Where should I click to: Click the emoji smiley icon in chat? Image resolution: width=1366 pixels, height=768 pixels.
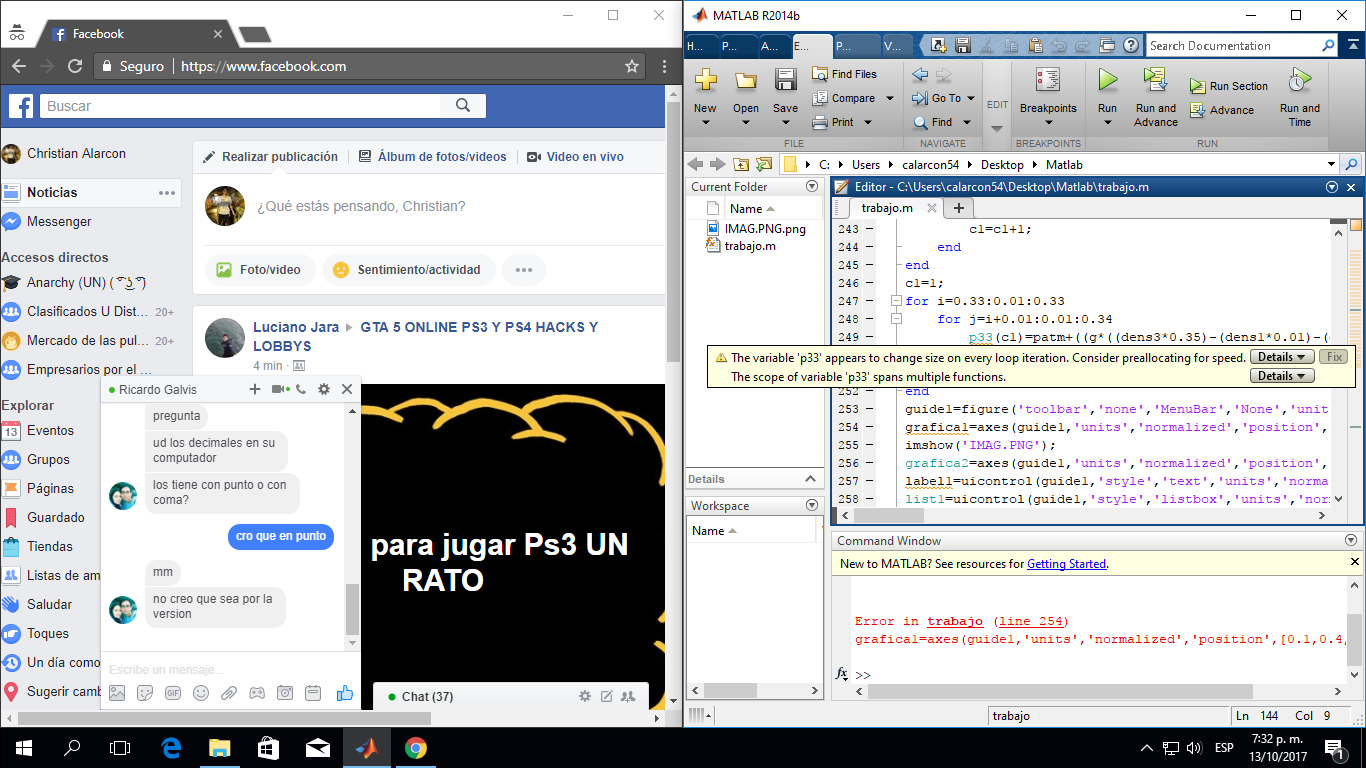click(x=201, y=692)
